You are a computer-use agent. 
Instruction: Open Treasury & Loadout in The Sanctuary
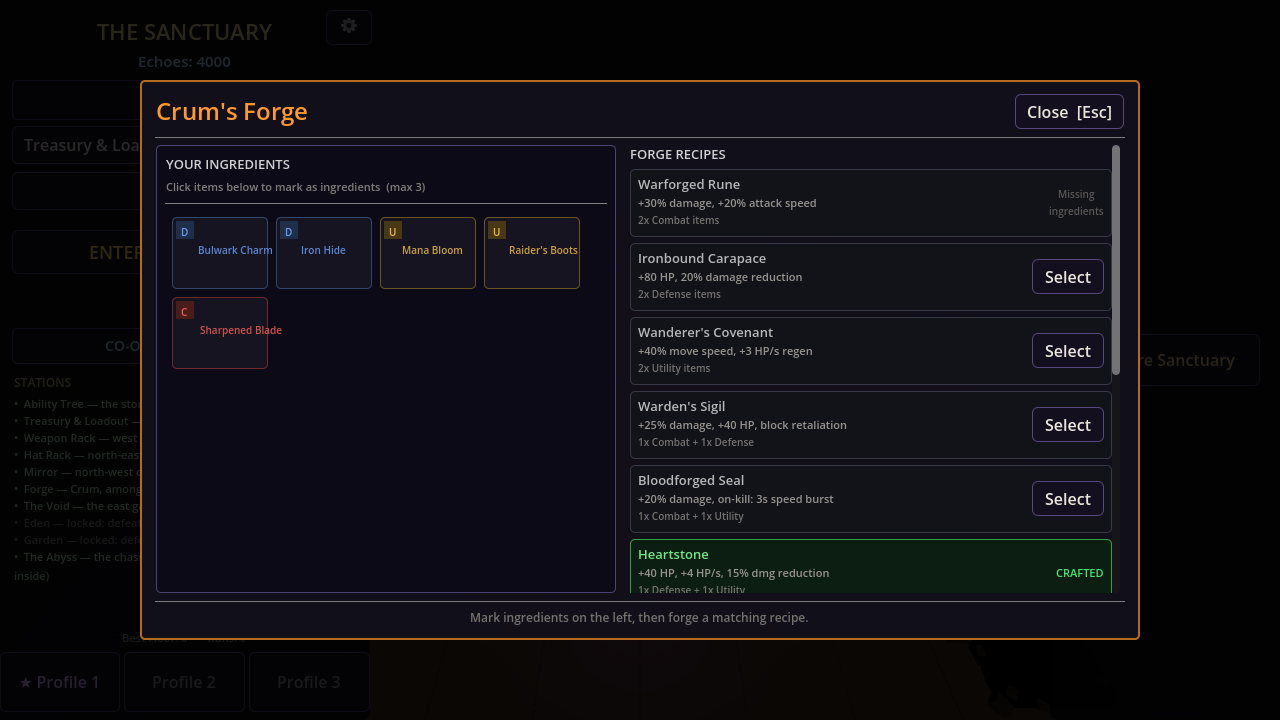click(77, 145)
